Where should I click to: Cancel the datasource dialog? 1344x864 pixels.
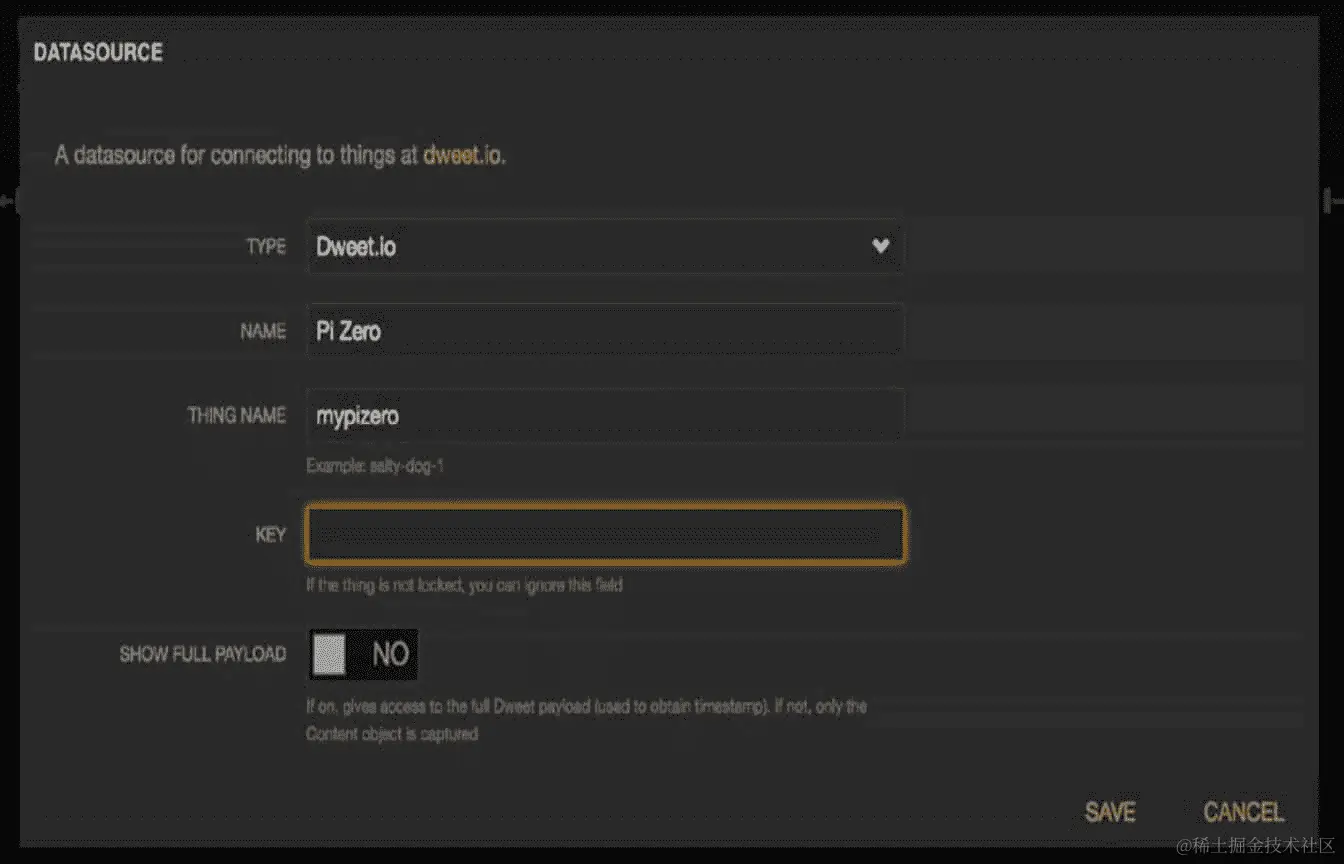[1243, 811]
